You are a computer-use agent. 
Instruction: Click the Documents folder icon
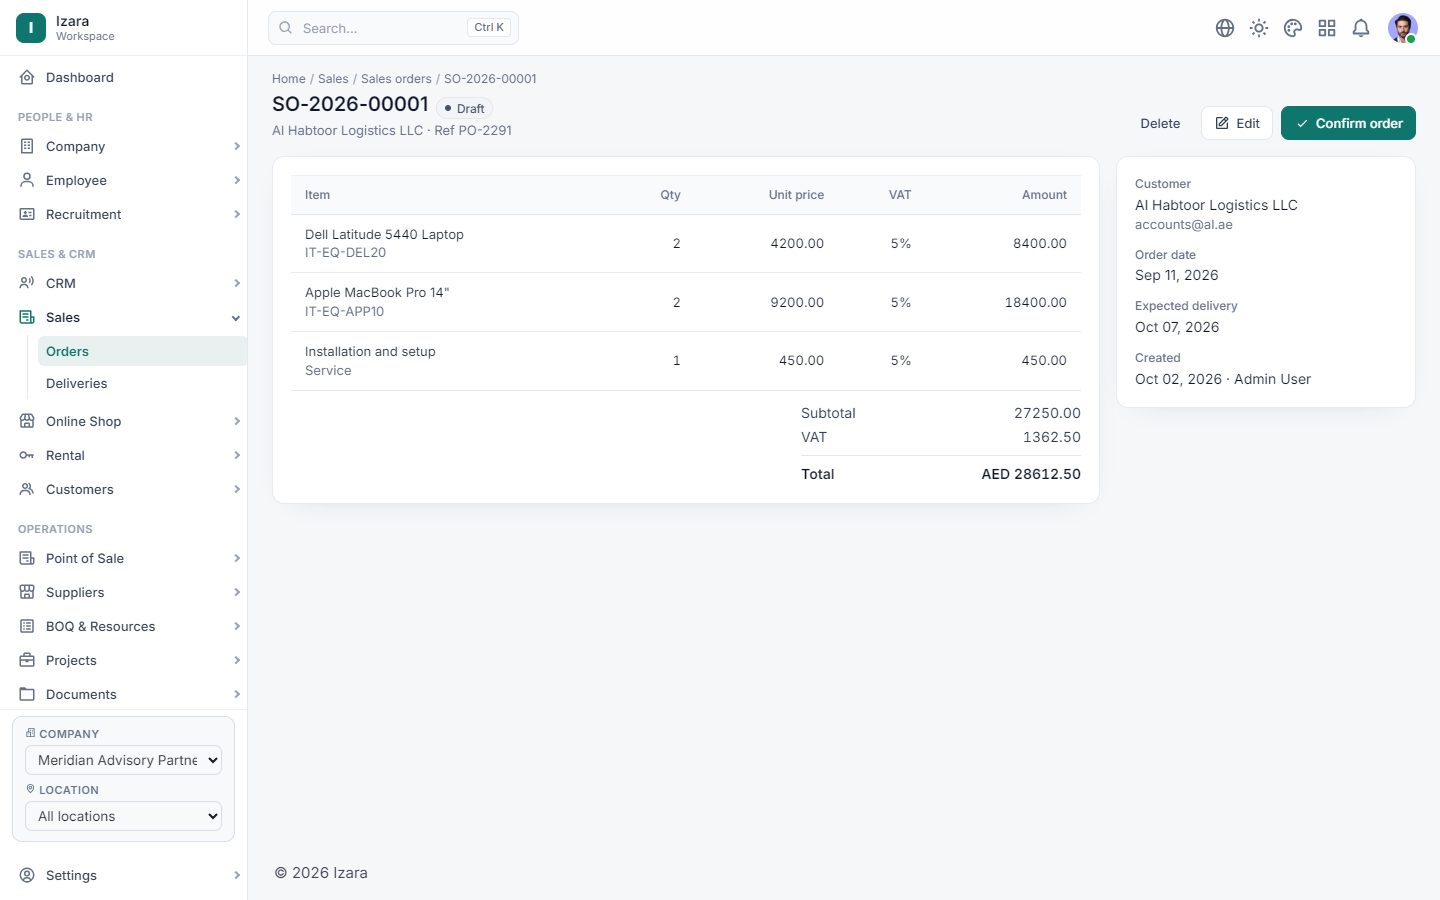27,694
